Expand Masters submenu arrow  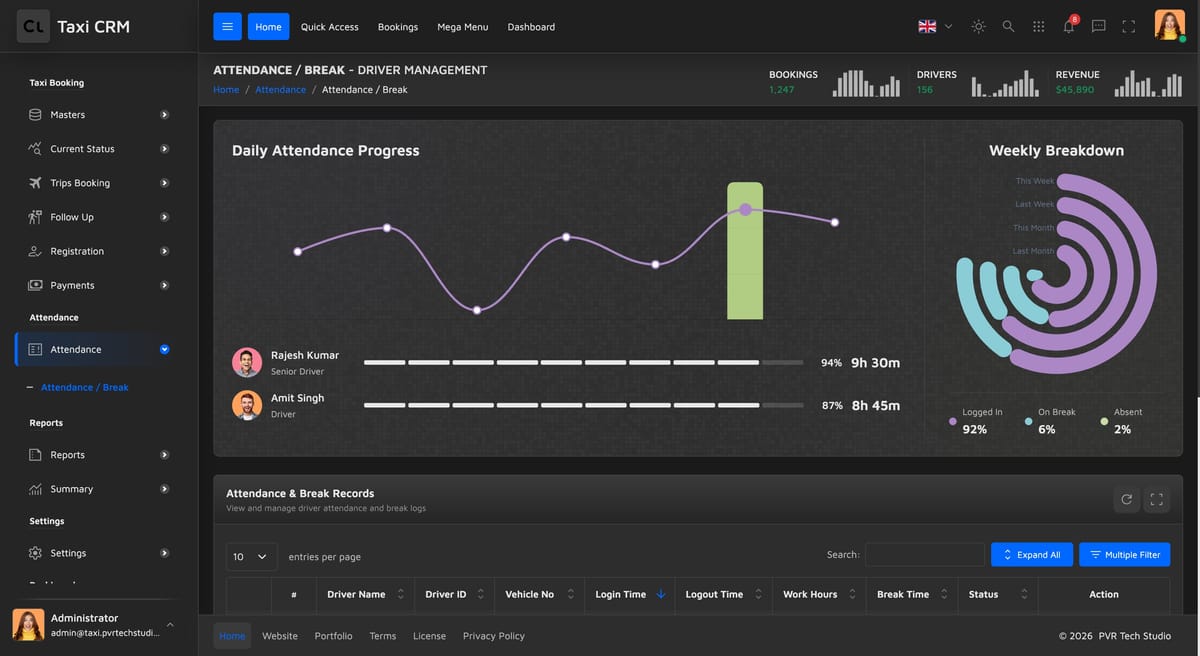coord(165,115)
